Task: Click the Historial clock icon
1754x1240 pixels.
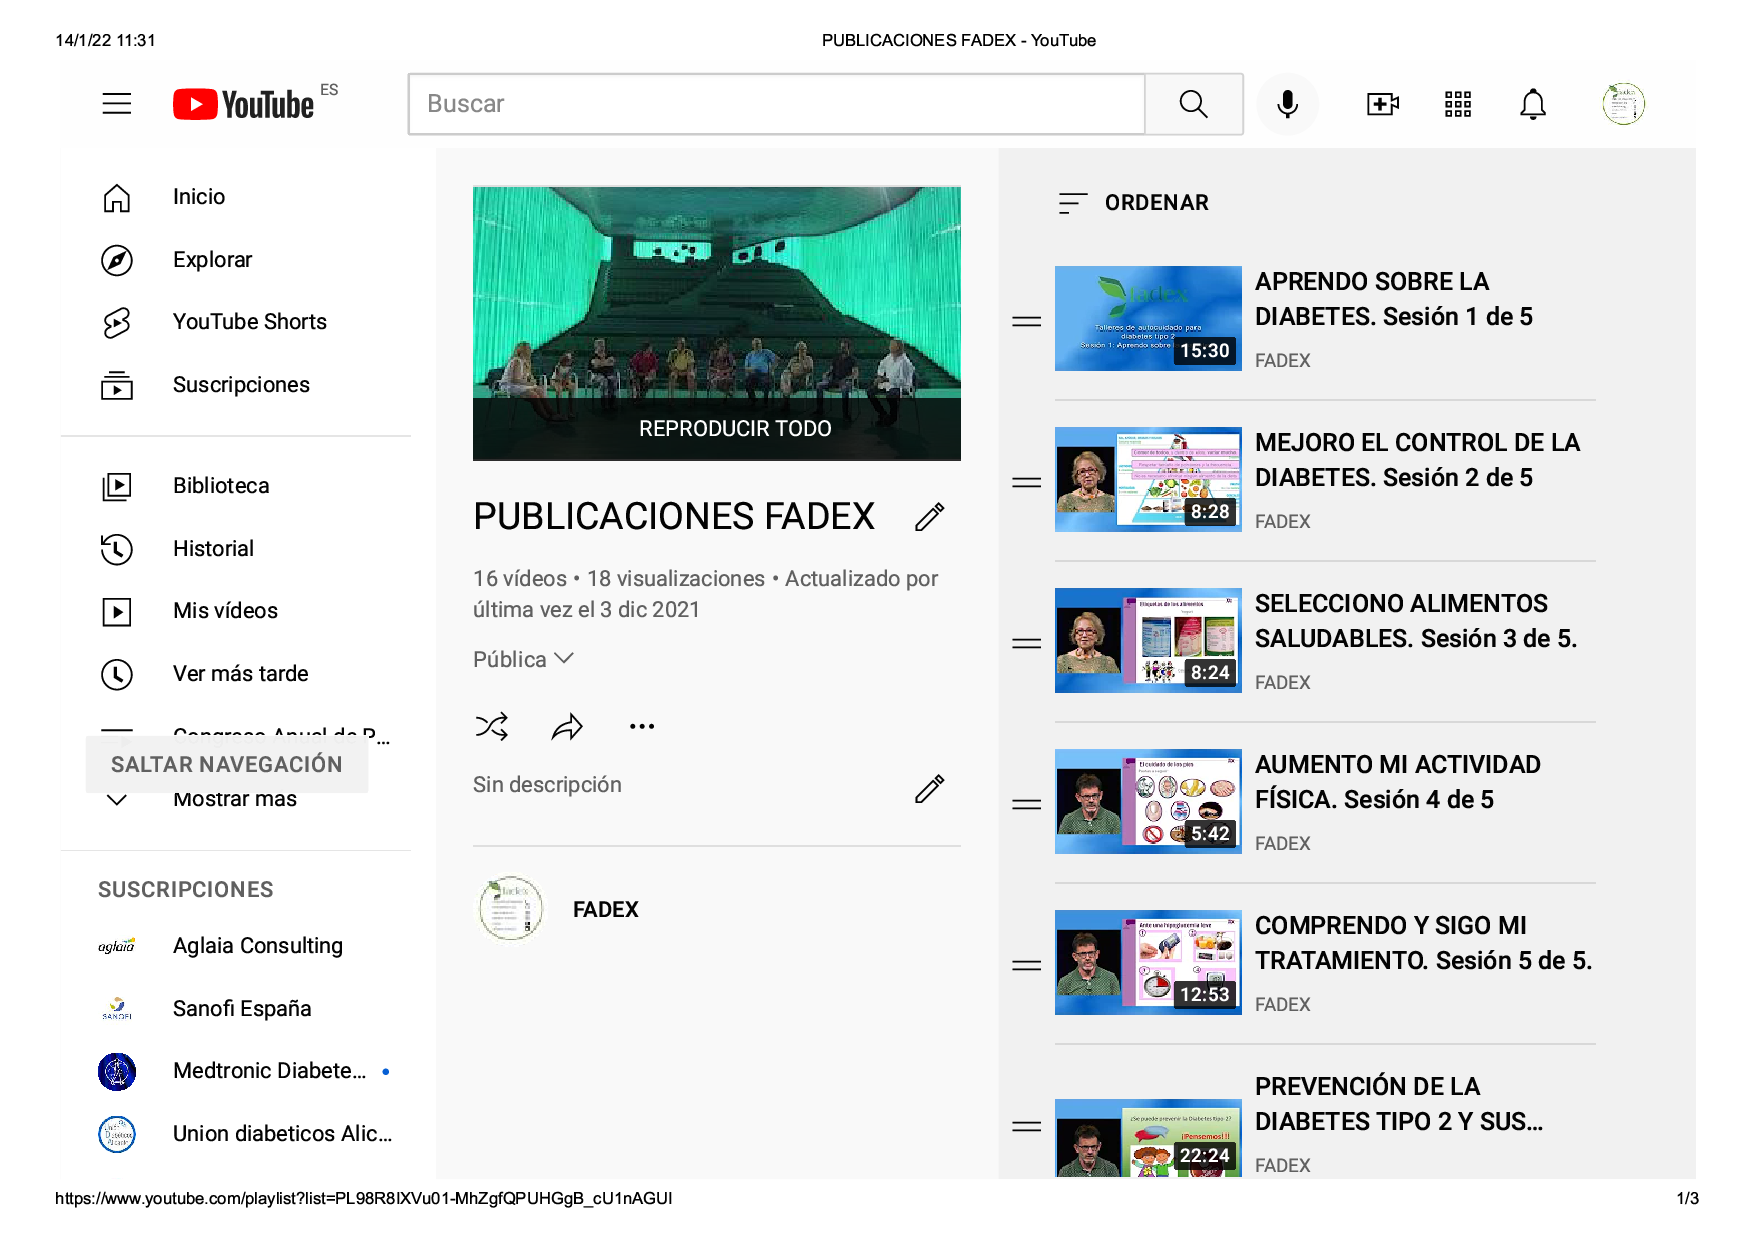Action: point(117,549)
